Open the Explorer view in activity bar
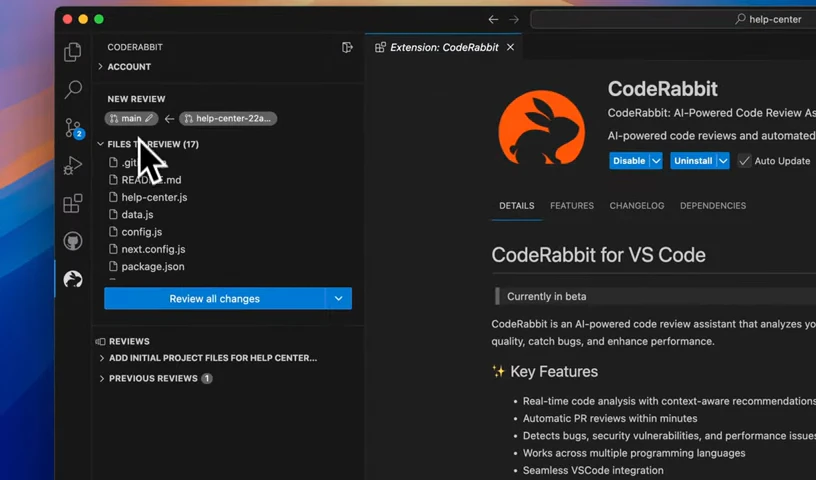Viewport: 816px width, 480px height. (73, 52)
